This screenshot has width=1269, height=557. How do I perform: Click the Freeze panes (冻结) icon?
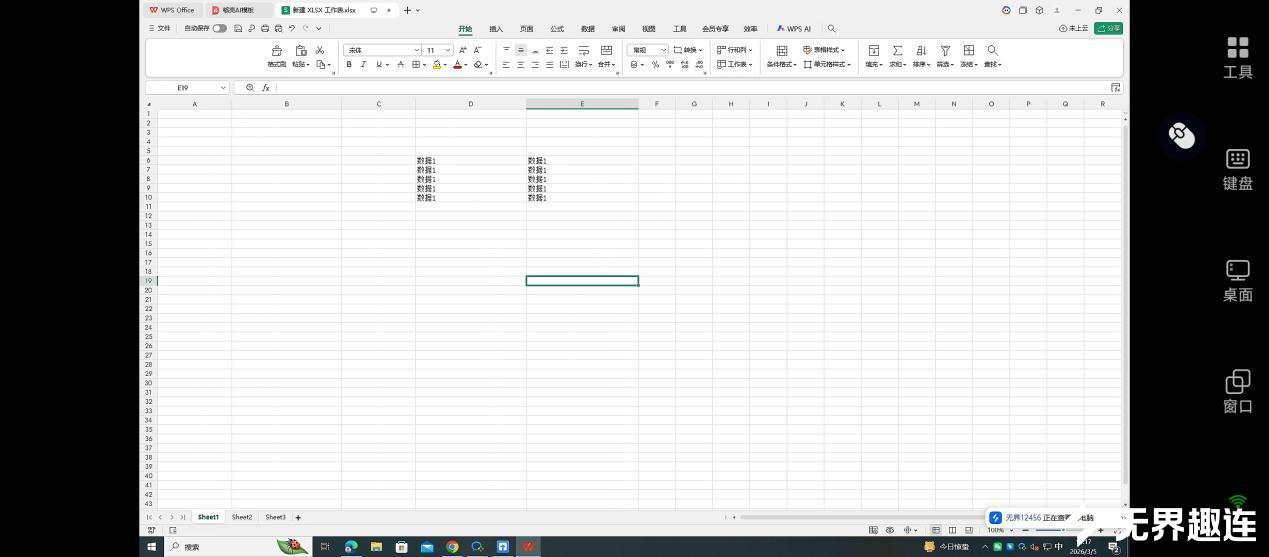coord(968,51)
